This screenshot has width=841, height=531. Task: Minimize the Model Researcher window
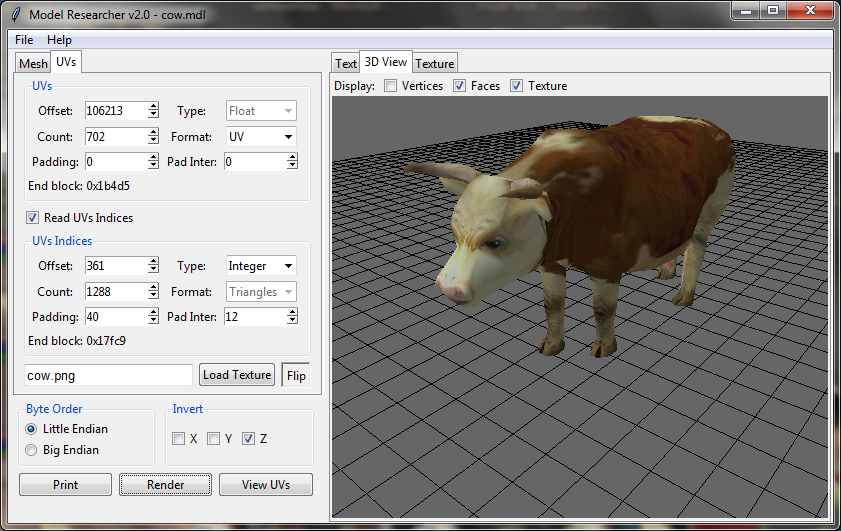click(x=746, y=11)
